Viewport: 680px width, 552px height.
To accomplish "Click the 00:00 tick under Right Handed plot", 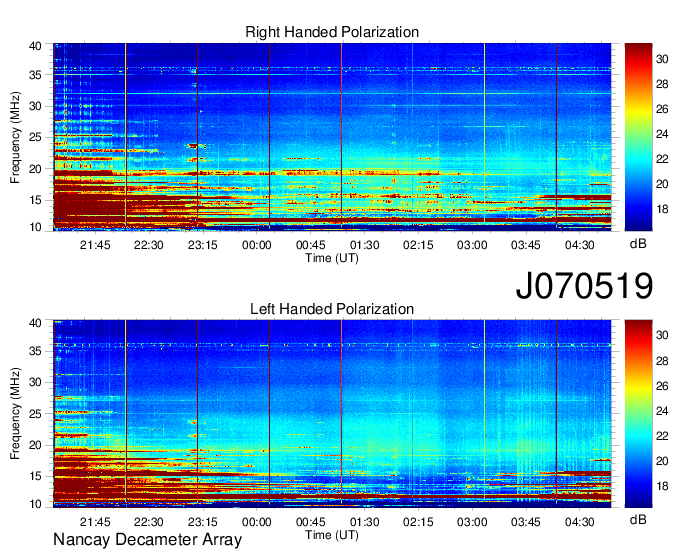I will tap(257, 245).
